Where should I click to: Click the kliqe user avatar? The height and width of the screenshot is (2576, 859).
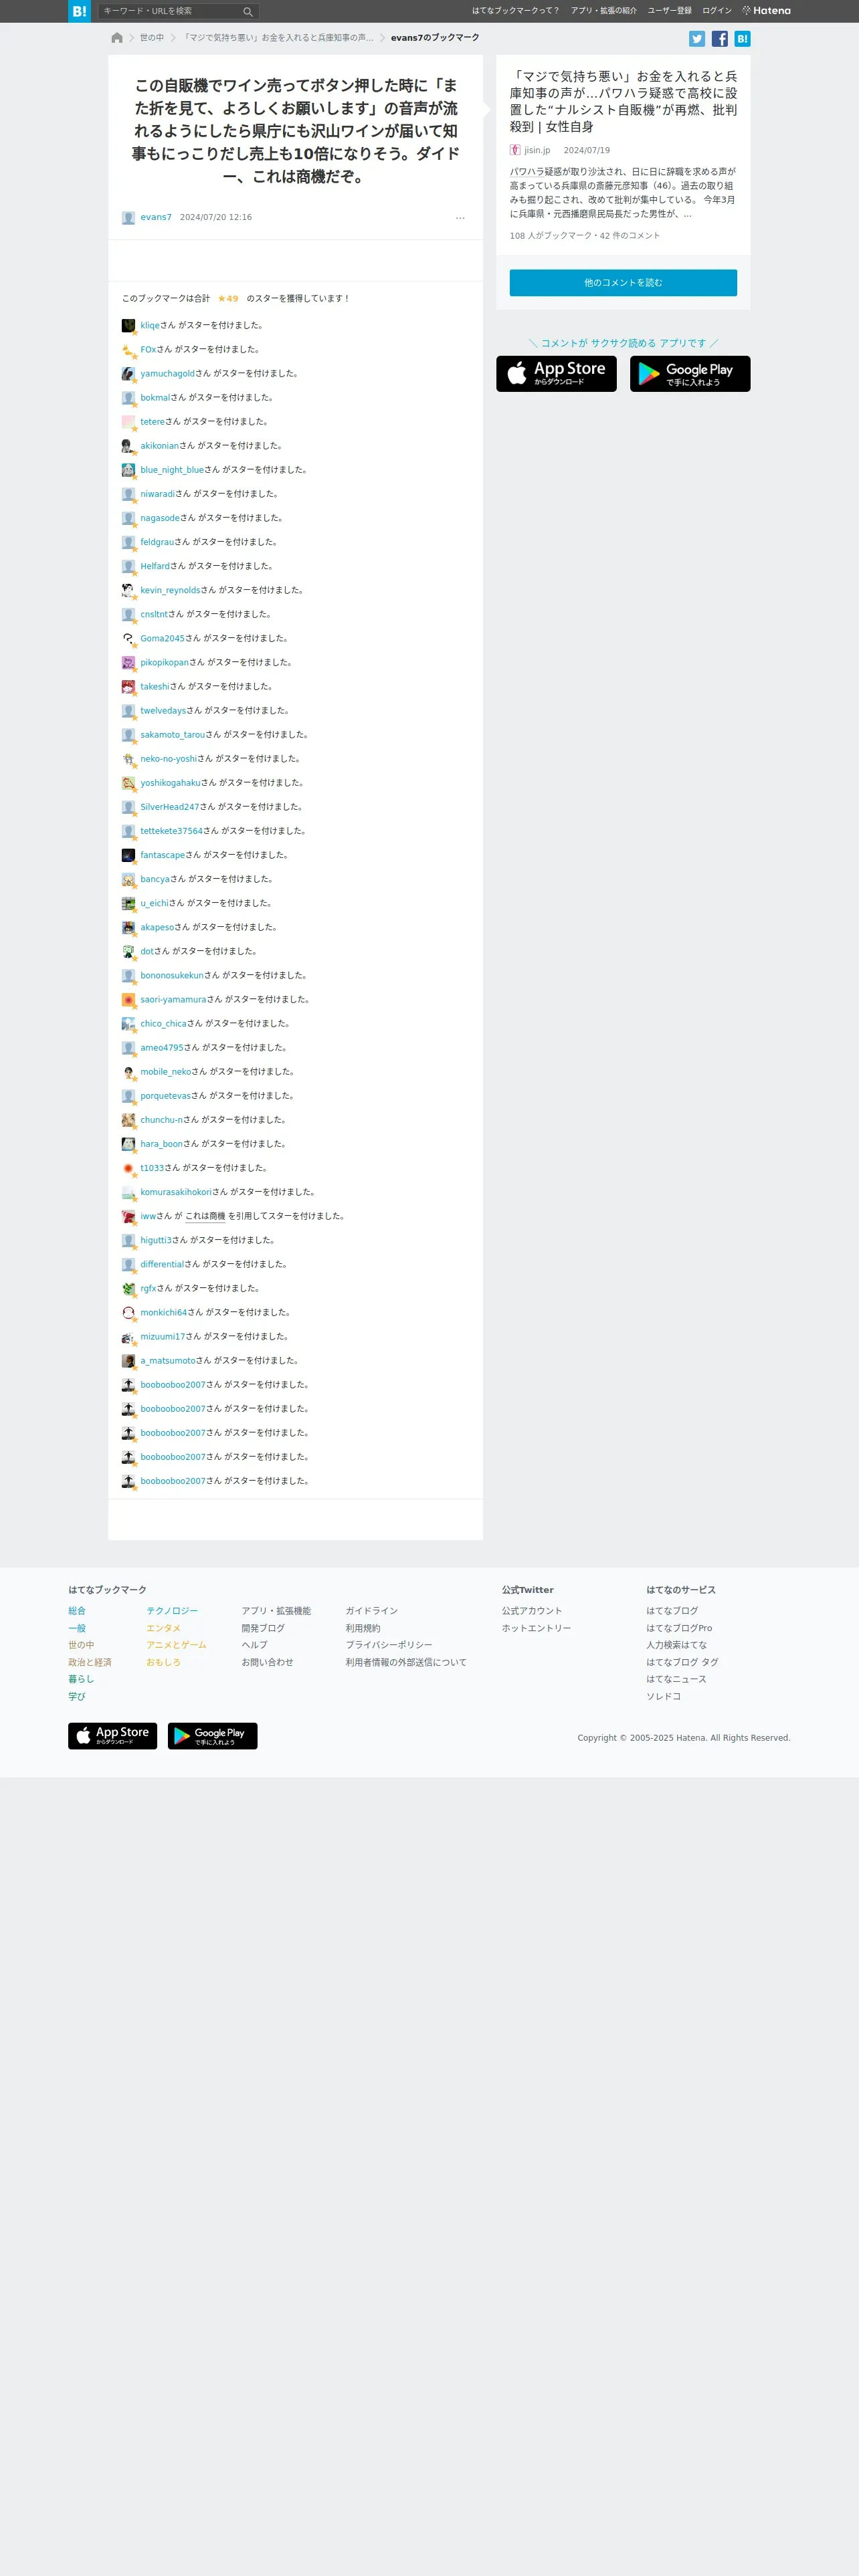tap(128, 326)
